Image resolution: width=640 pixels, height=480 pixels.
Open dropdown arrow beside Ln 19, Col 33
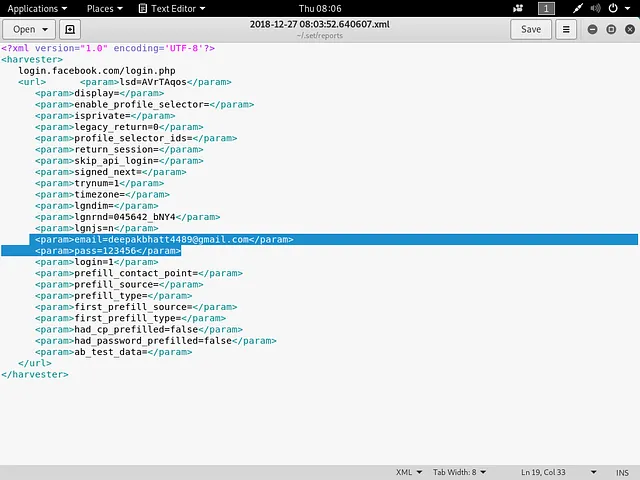point(593,472)
